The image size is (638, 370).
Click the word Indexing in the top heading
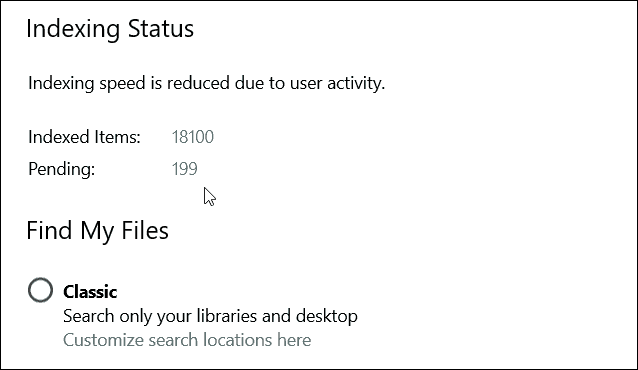point(73,30)
